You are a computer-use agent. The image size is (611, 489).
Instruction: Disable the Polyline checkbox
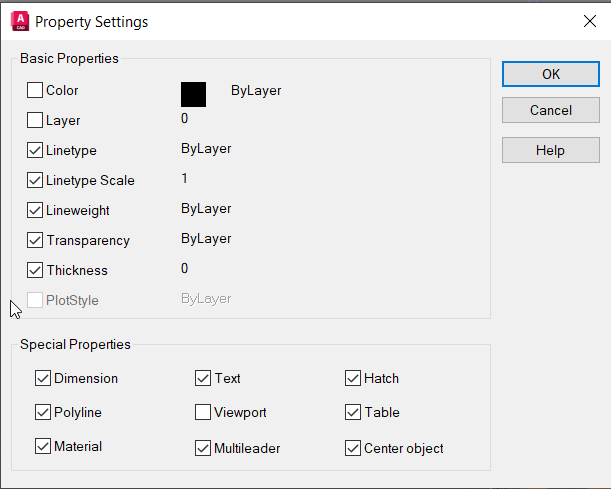(x=43, y=412)
